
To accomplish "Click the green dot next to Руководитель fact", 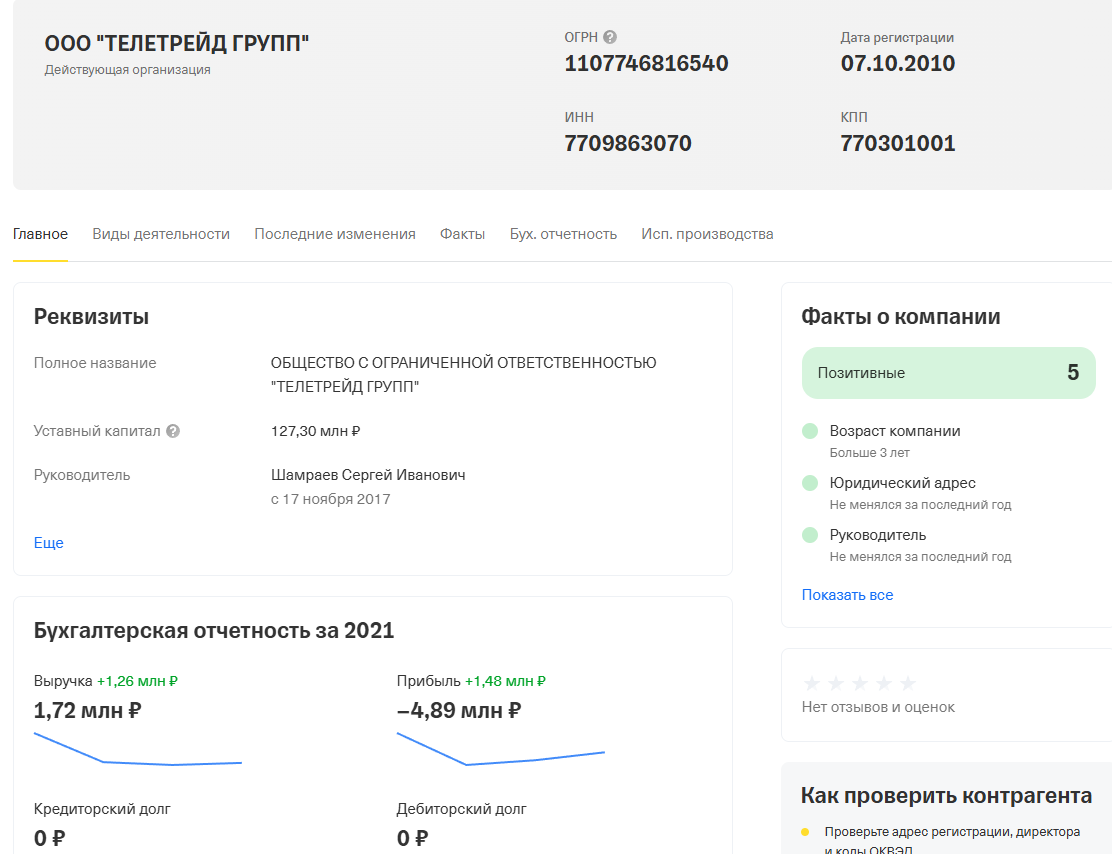I will coord(810,535).
